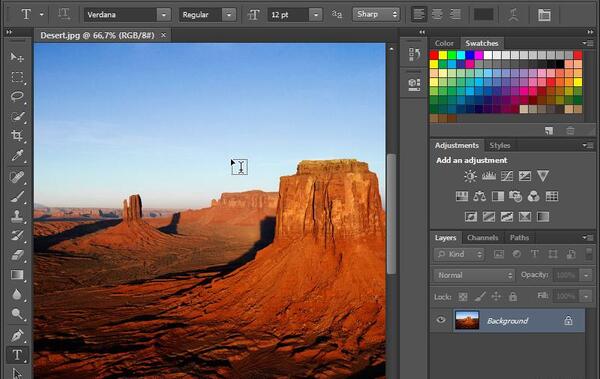Add a Black & White adjustment
Screen dimensions: 600x379
tap(497, 196)
